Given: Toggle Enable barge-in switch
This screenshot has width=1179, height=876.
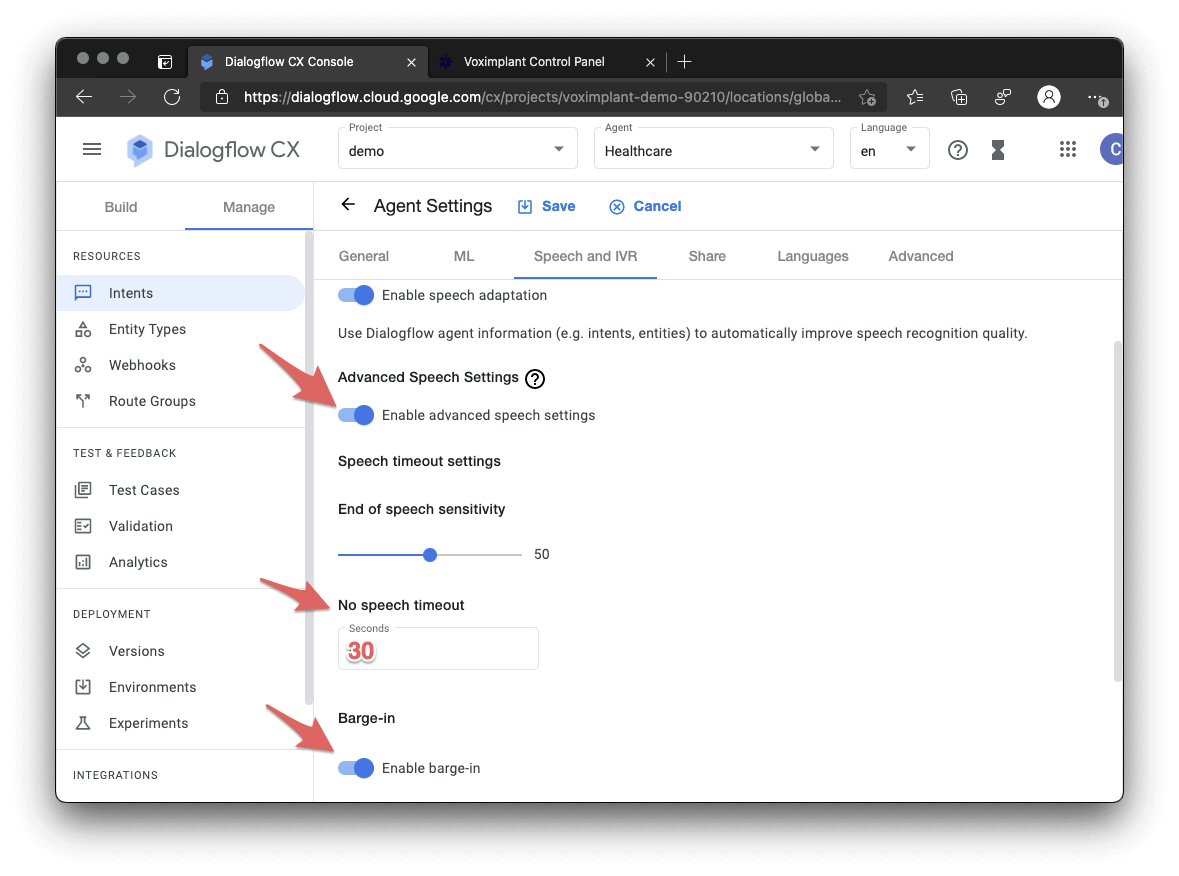Looking at the screenshot, I should 356,768.
